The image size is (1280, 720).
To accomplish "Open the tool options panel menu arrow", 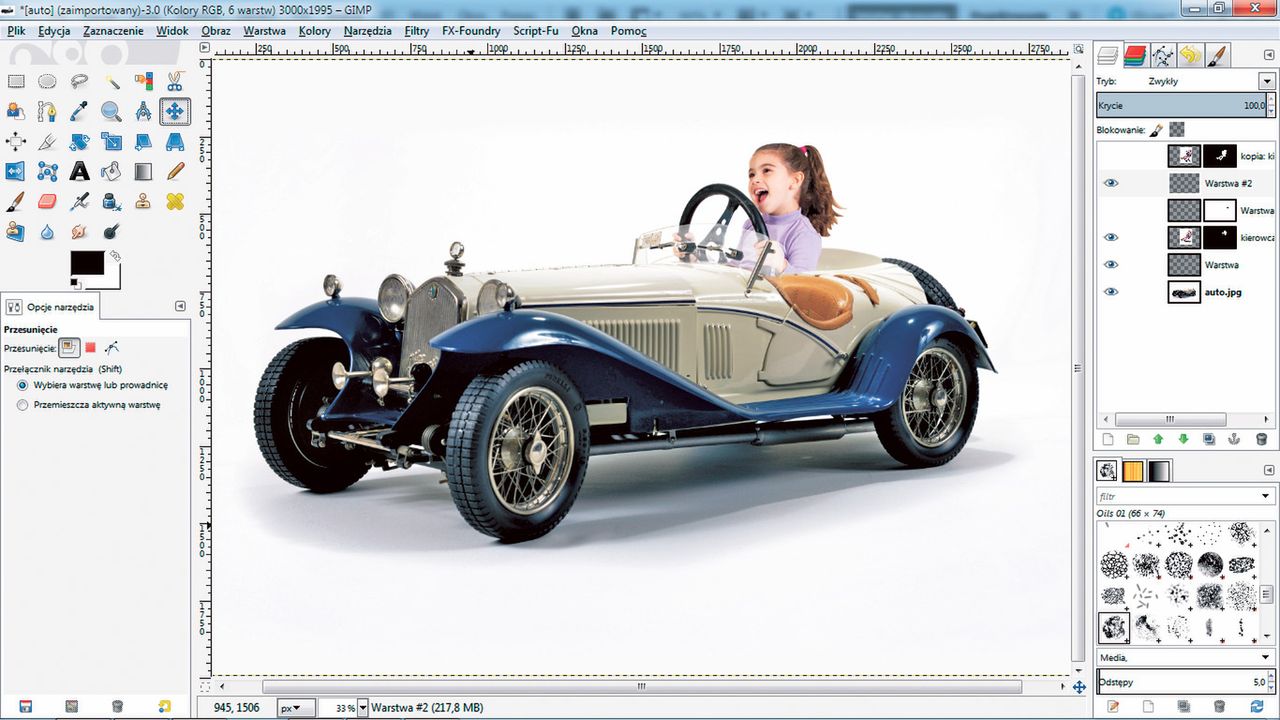I will point(180,306).
